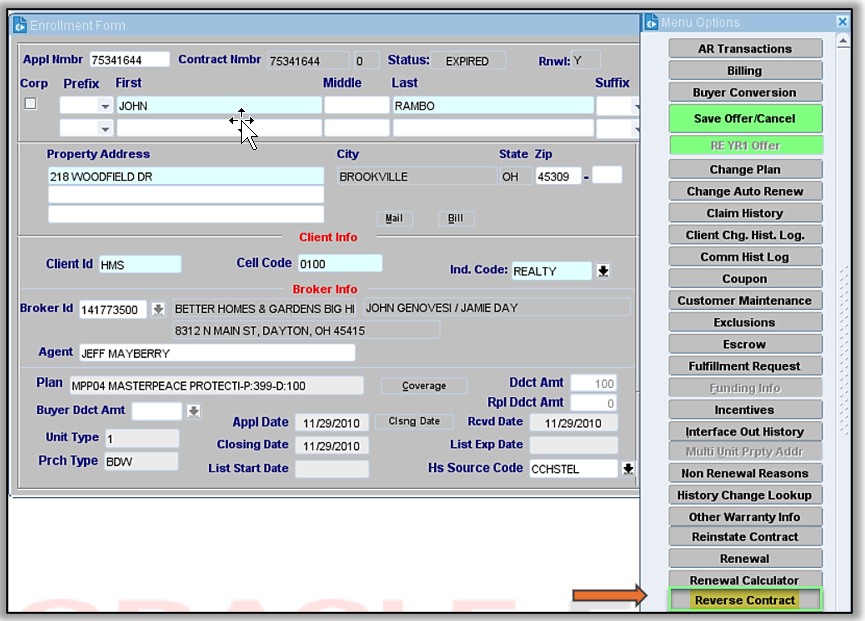This screenshot has width=865, height=621.
Task: Open the Hs Source Code list arrow
Action: 628,468
